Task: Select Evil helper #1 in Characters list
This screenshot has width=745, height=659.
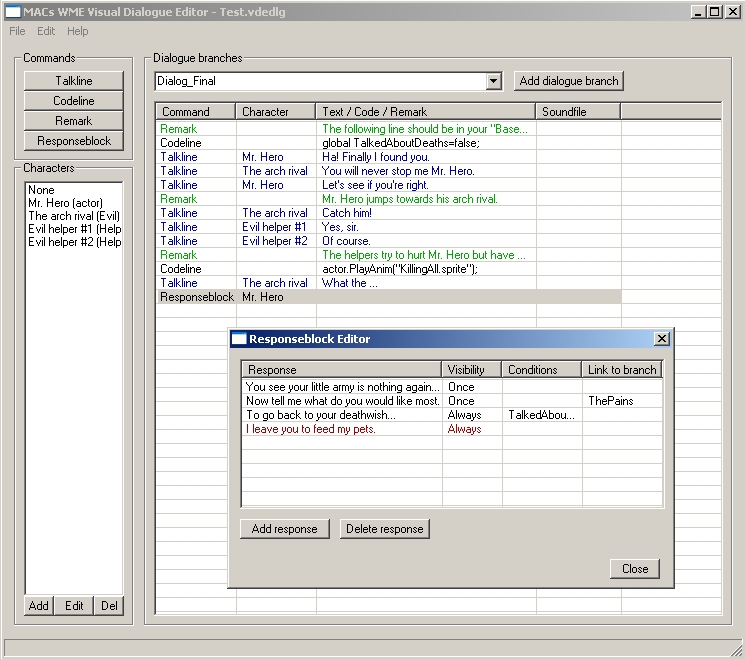Action: [74, 229]
